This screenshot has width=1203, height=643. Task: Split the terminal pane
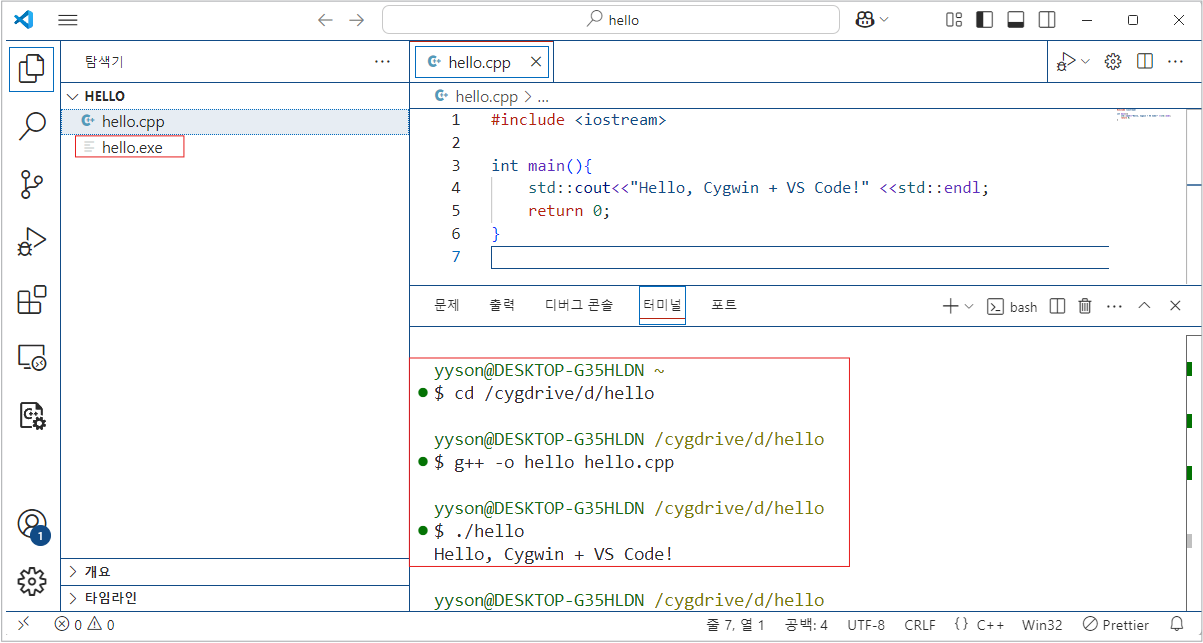(x=1057, y=306)
